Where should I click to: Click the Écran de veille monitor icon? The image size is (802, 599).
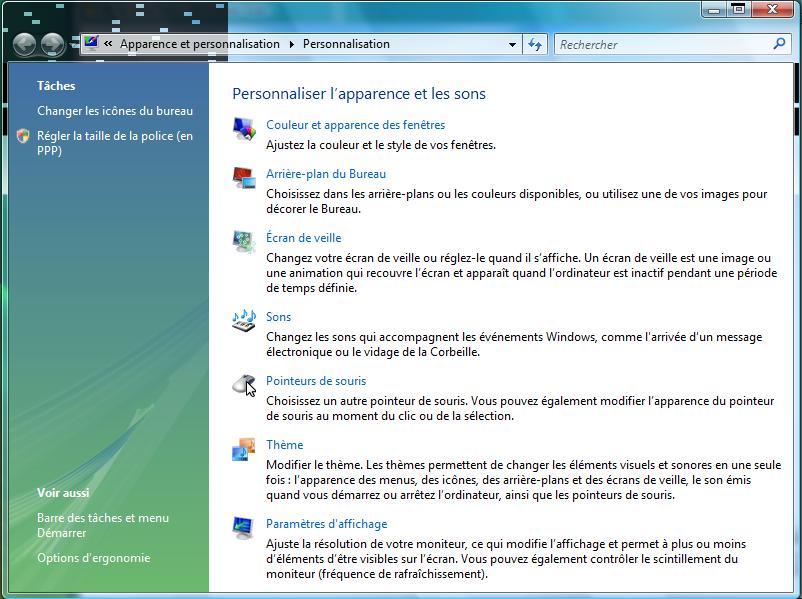244,241
